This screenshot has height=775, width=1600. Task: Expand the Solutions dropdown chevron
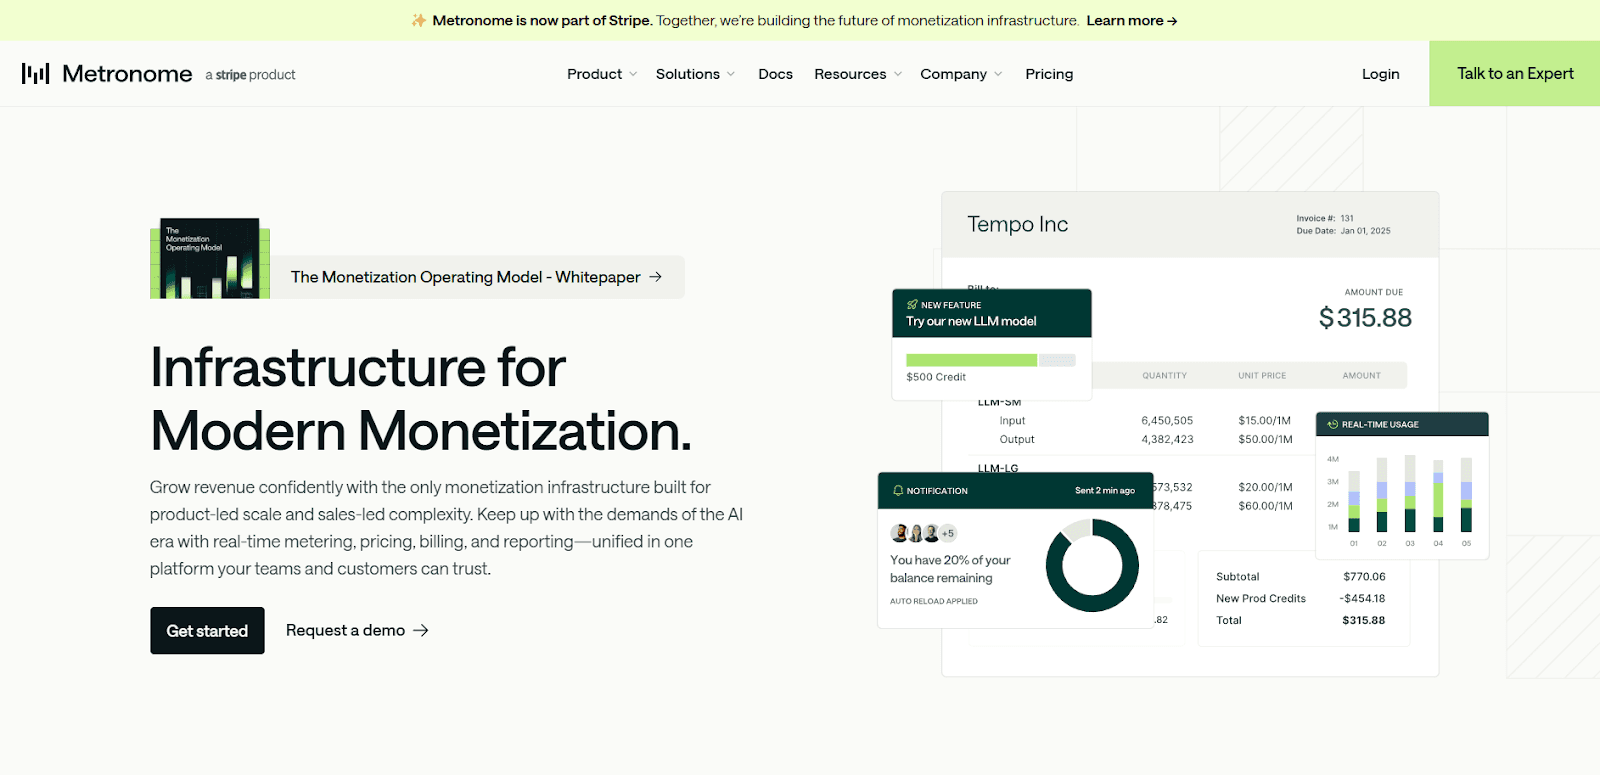pos(731,74)
